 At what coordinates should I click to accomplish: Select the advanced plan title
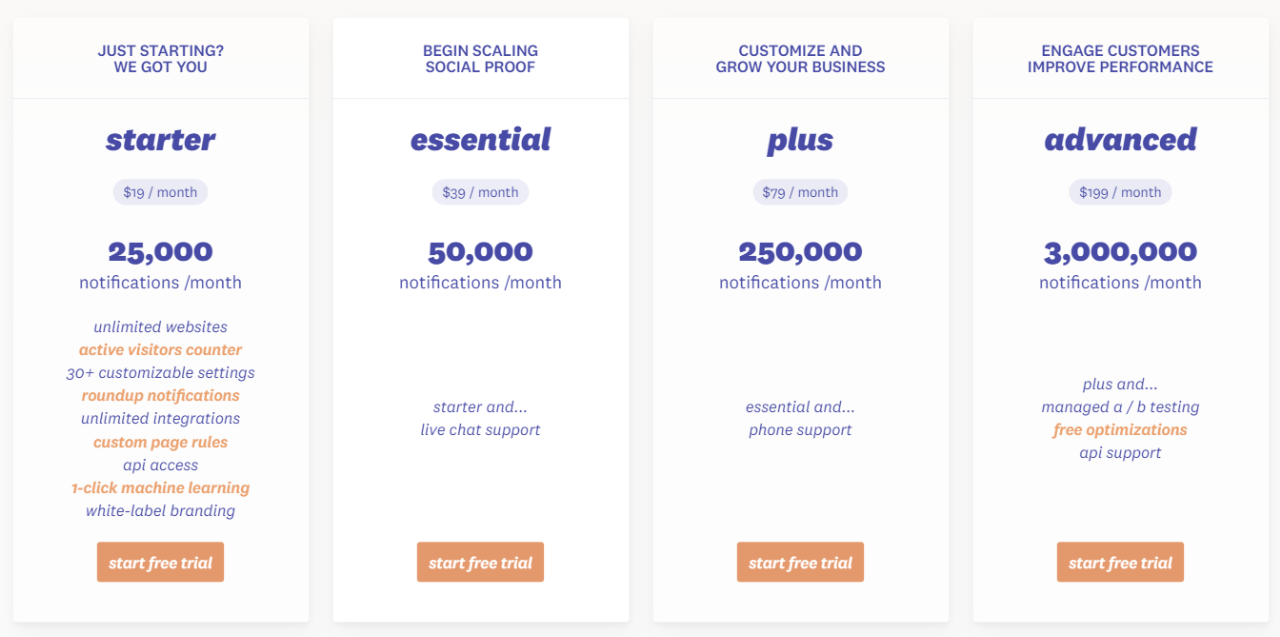tap(1120, 140)
